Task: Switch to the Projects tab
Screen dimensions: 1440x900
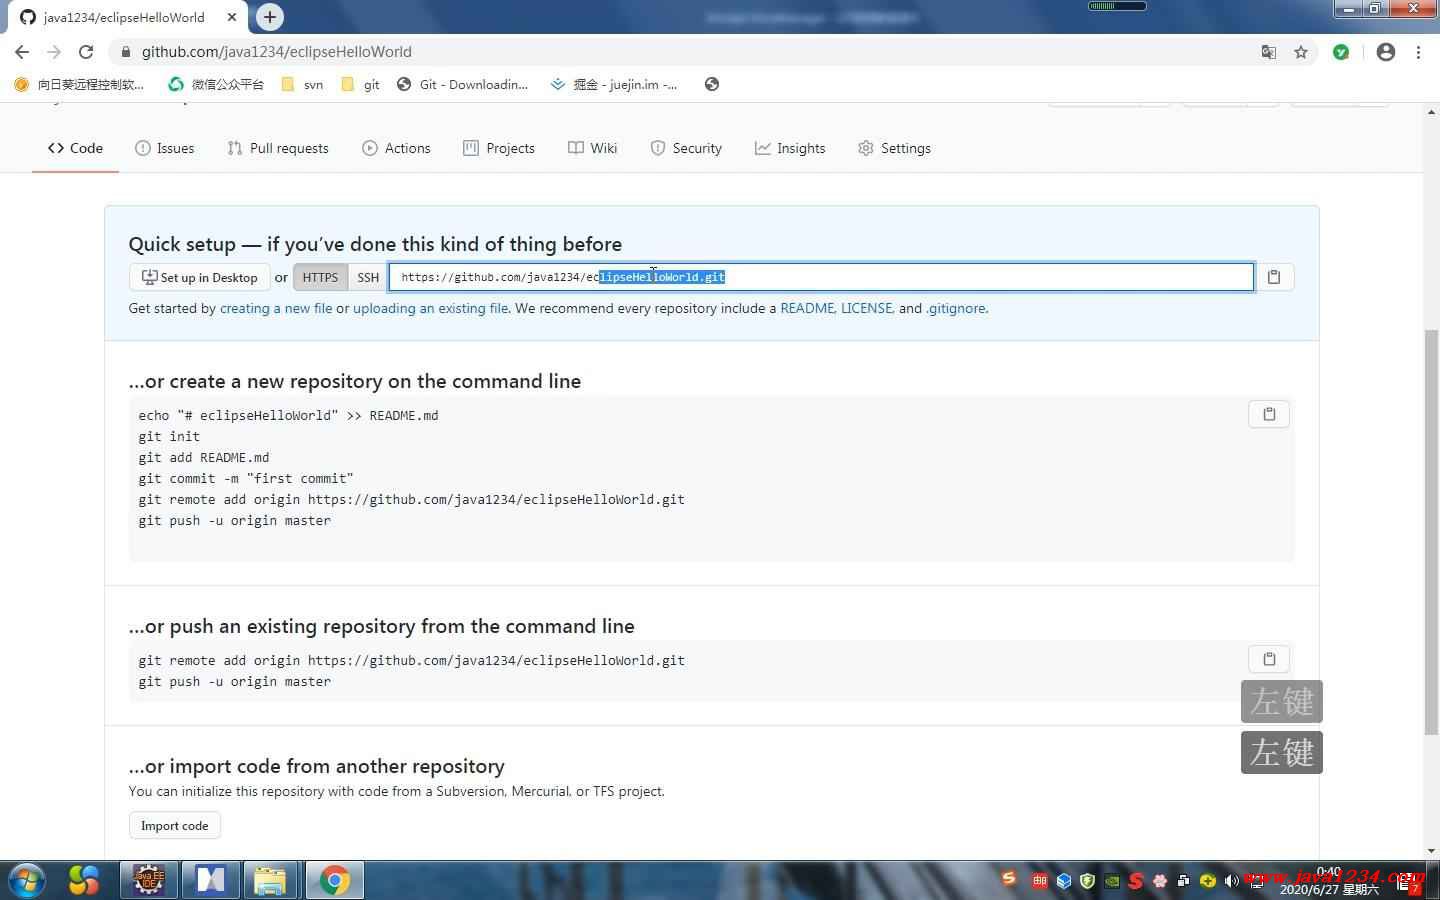Action: point(499,148)
